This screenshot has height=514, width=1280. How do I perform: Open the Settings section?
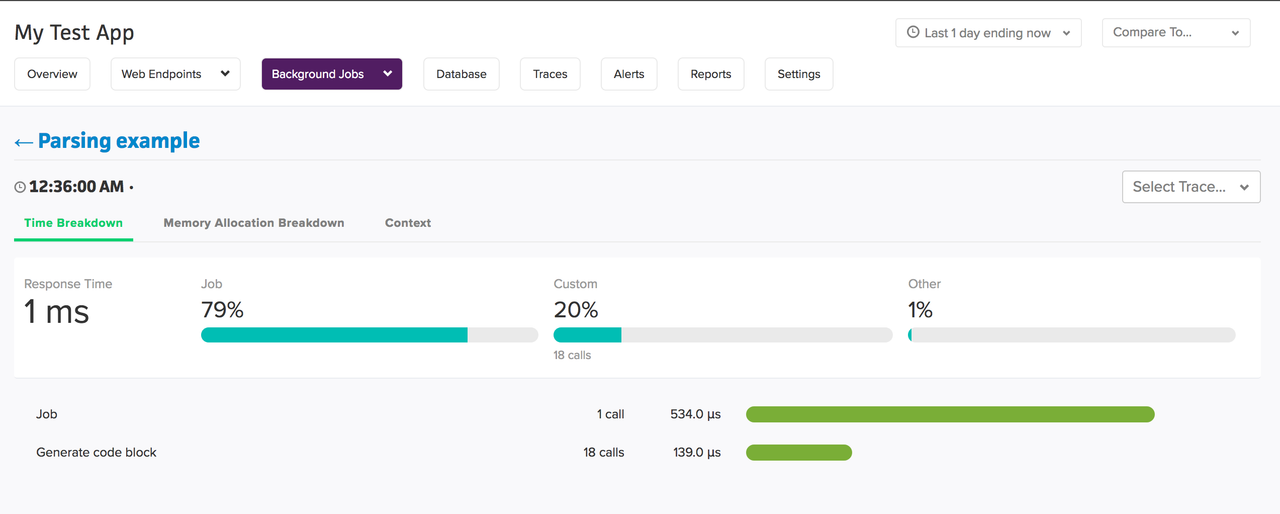[799, 74]
